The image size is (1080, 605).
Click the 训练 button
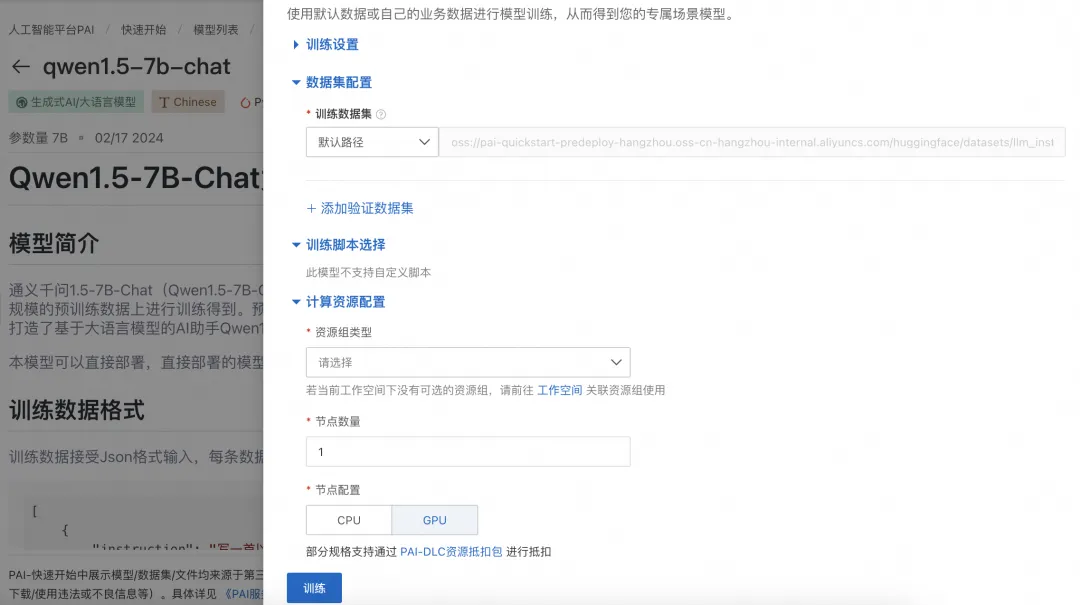click(x=314, y=588)
